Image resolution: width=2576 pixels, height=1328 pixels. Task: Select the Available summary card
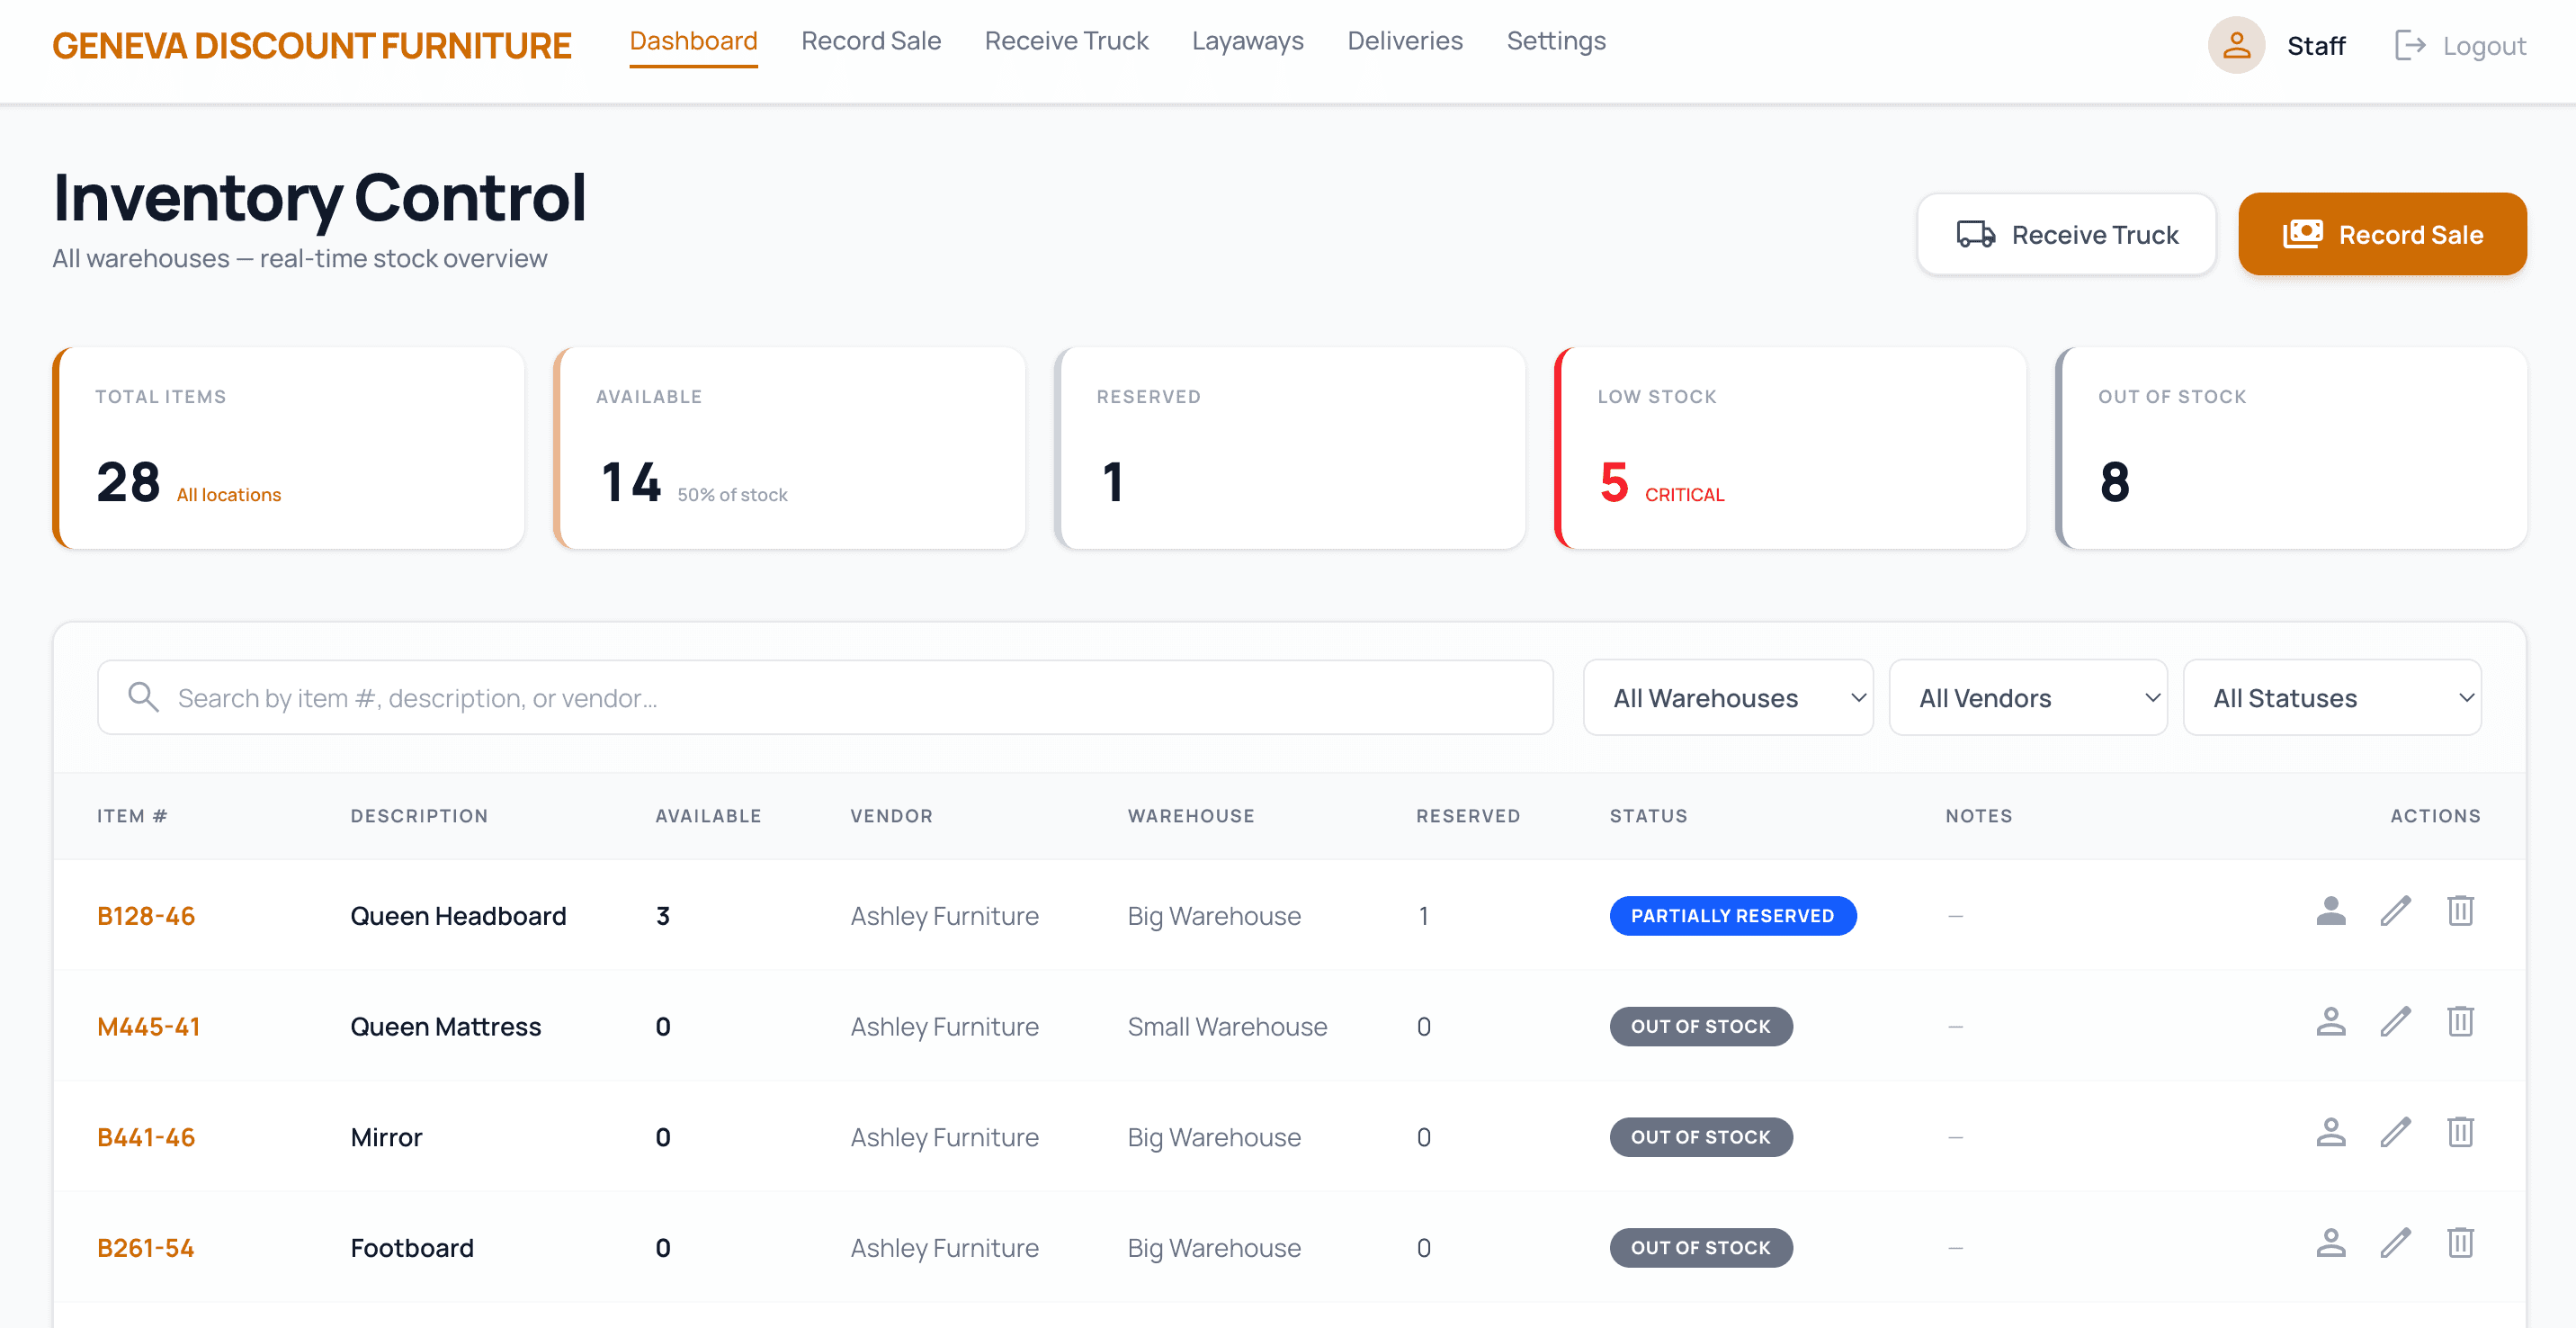(789, 448)
